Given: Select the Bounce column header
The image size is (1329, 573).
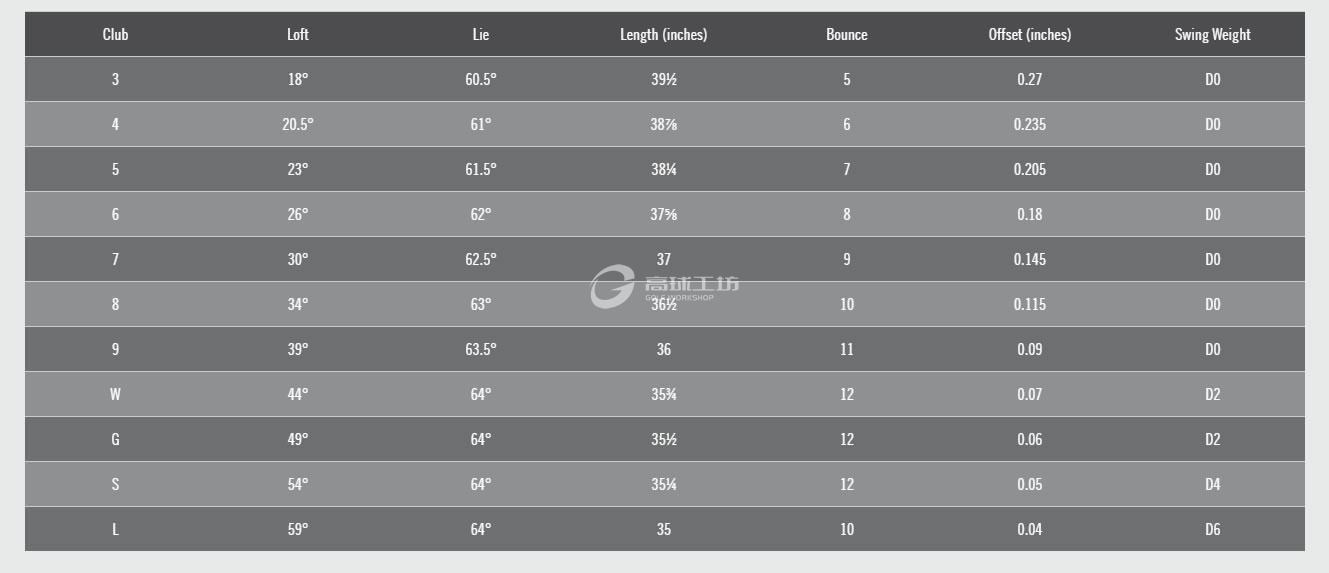Looking at the screenshot, I should pyautogui.click(x=847, y=34).
